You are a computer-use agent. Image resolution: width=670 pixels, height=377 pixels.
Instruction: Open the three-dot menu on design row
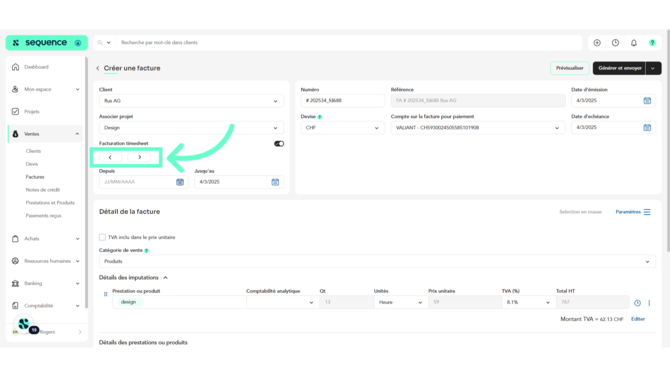[649, 303]
